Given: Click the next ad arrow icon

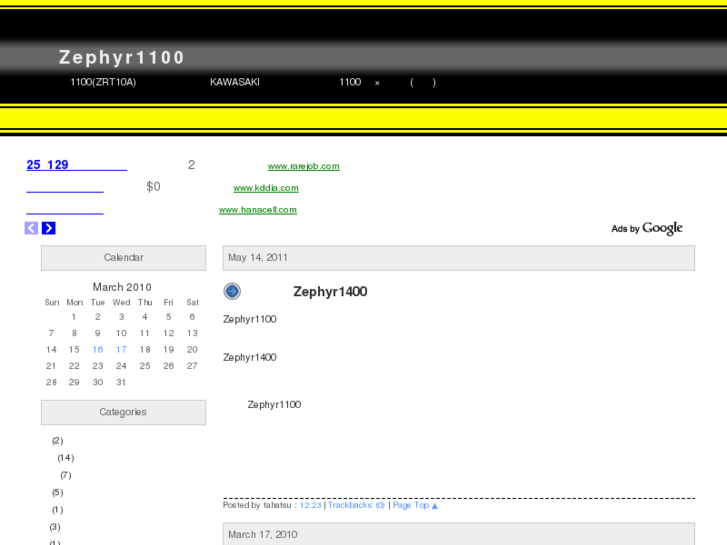Looking at the screenshot, I should pos(49,228).
